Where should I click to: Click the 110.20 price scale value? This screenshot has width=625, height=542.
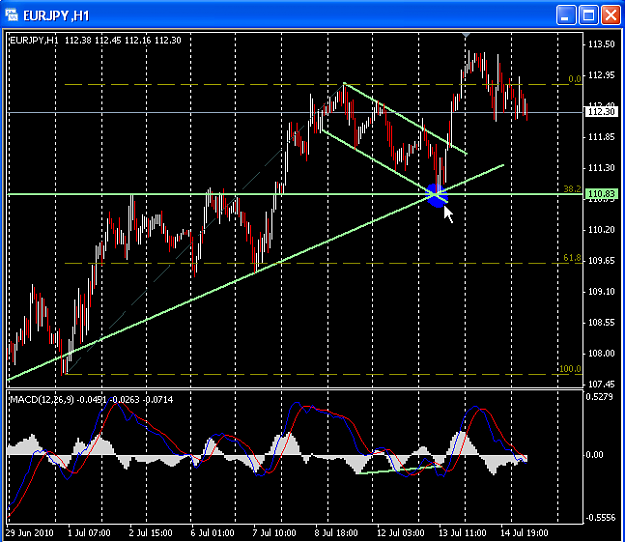(x=601, y=230)
